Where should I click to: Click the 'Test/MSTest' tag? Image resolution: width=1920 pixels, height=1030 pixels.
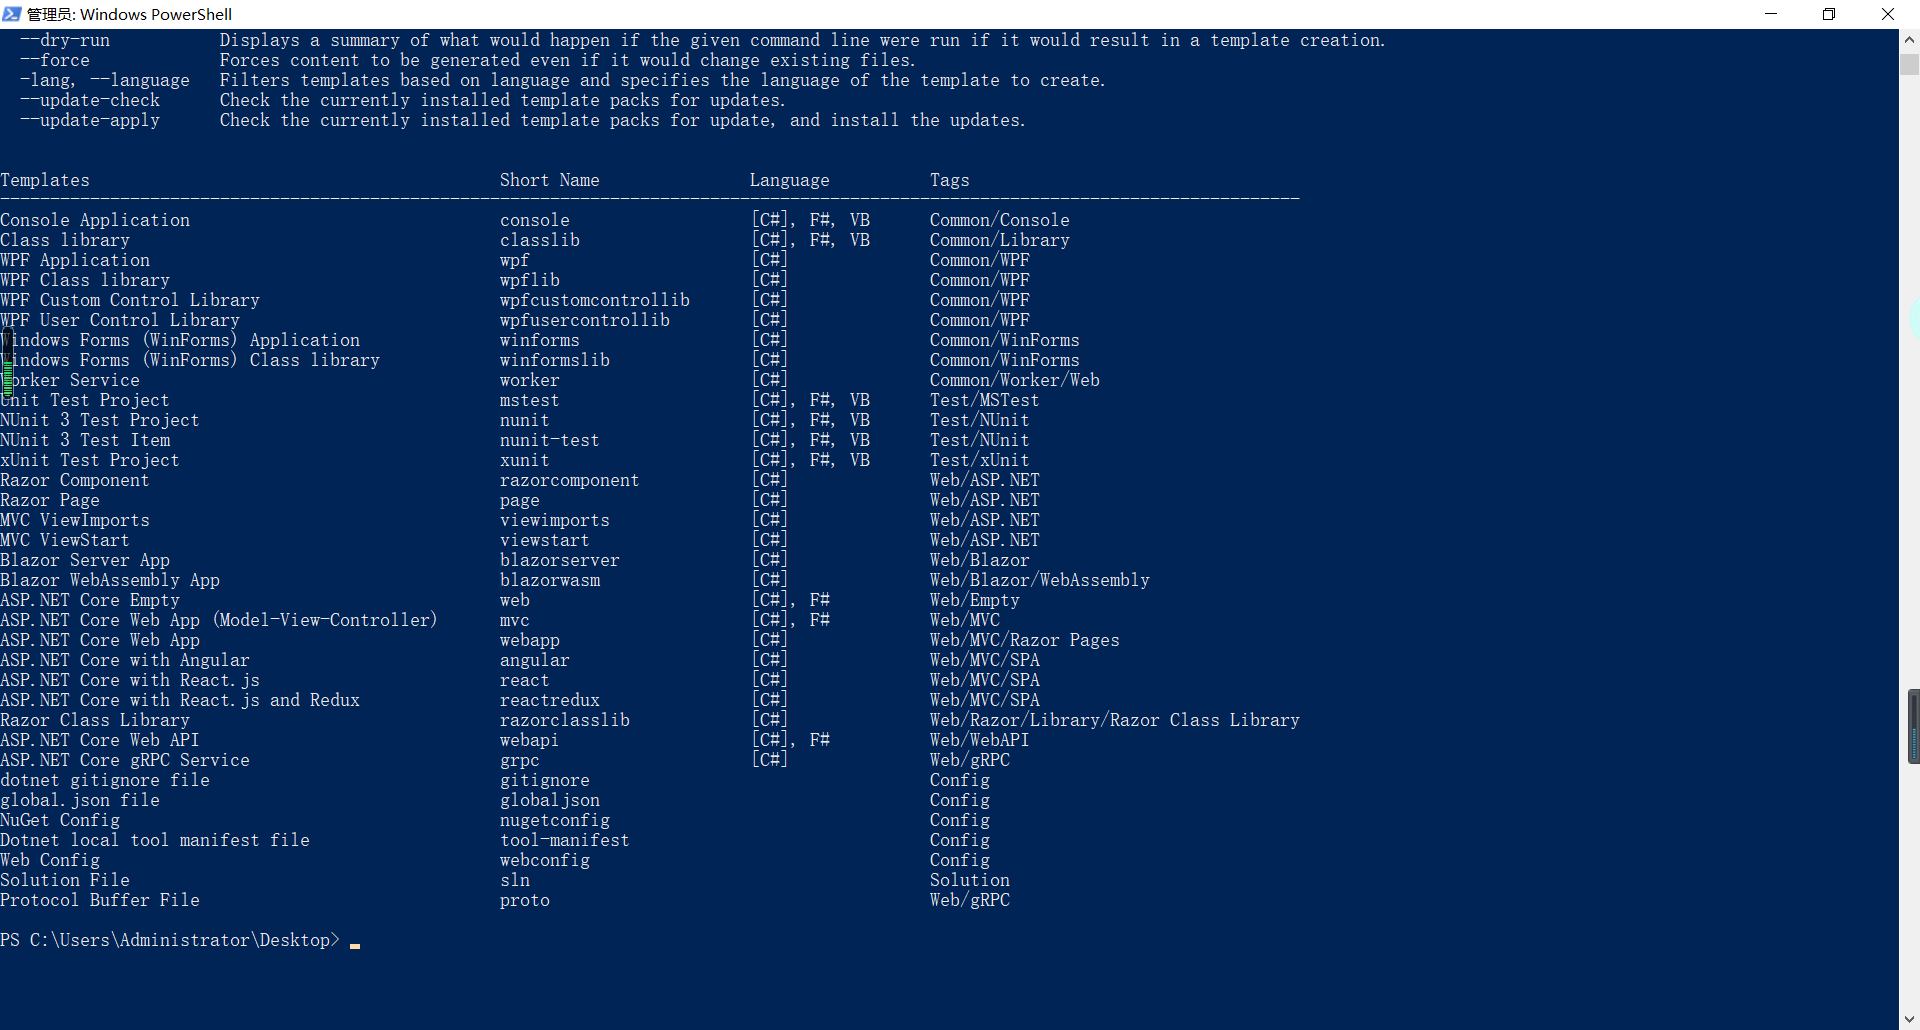(x=985, y=400)
